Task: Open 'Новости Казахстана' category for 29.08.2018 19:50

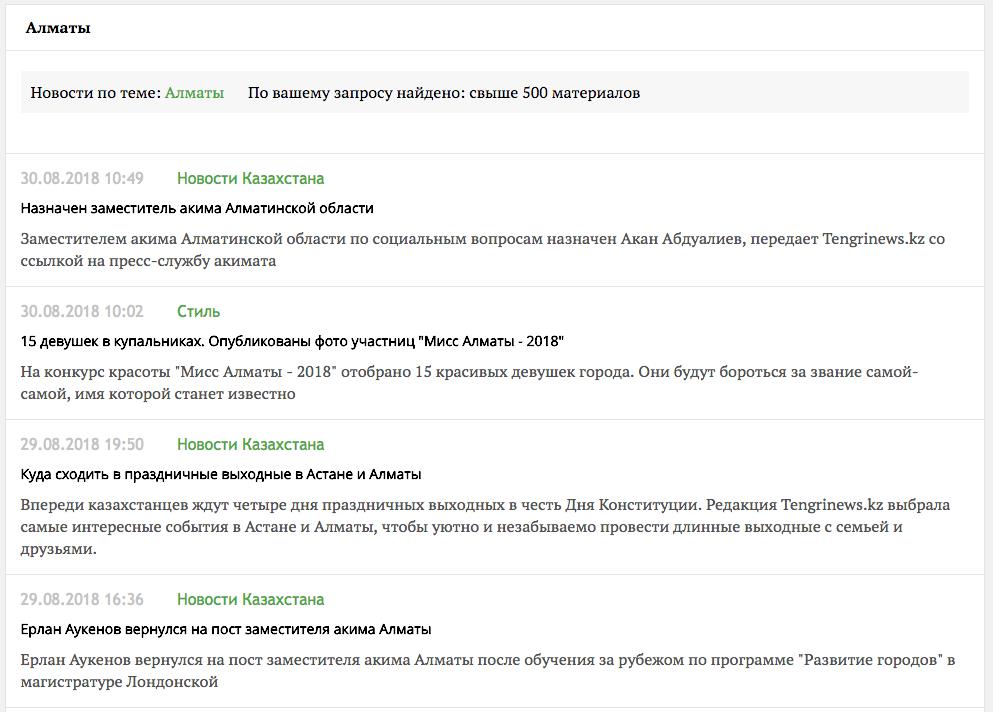Action: [x=250, y=445]
